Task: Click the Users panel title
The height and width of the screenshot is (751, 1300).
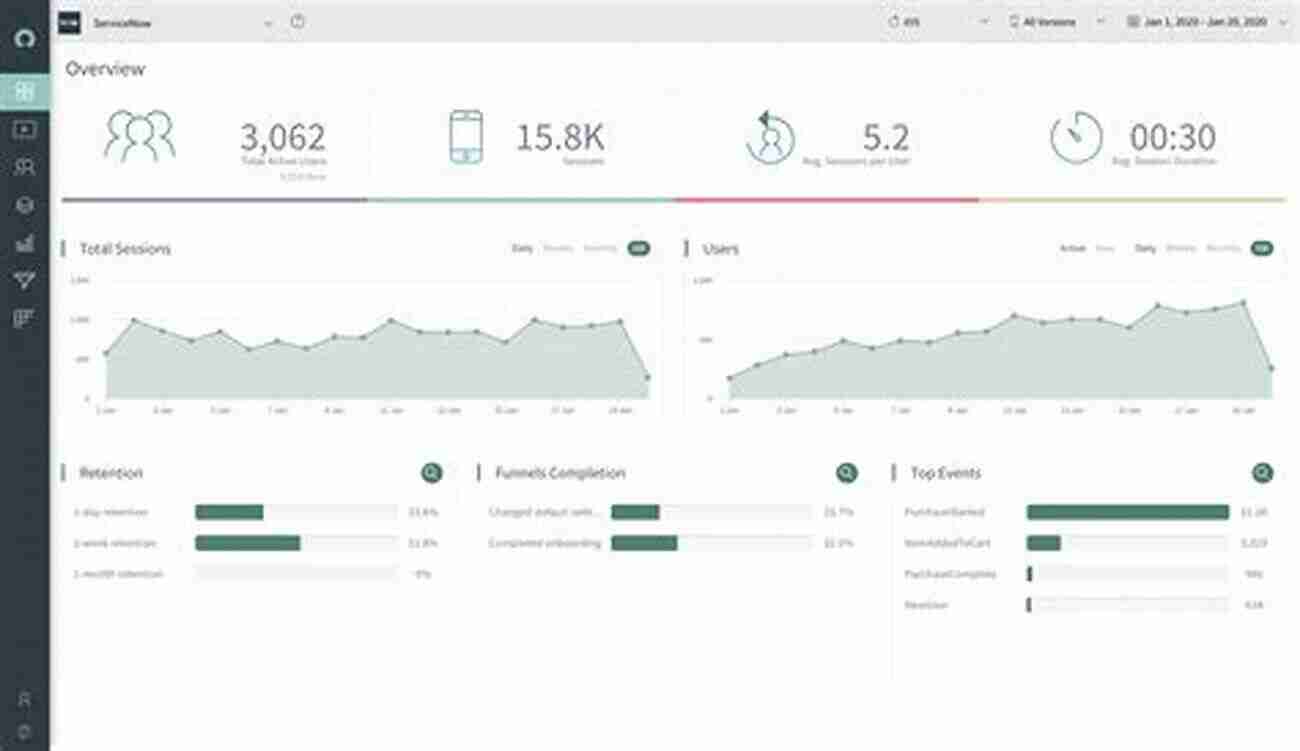Action: pos(721,249)
